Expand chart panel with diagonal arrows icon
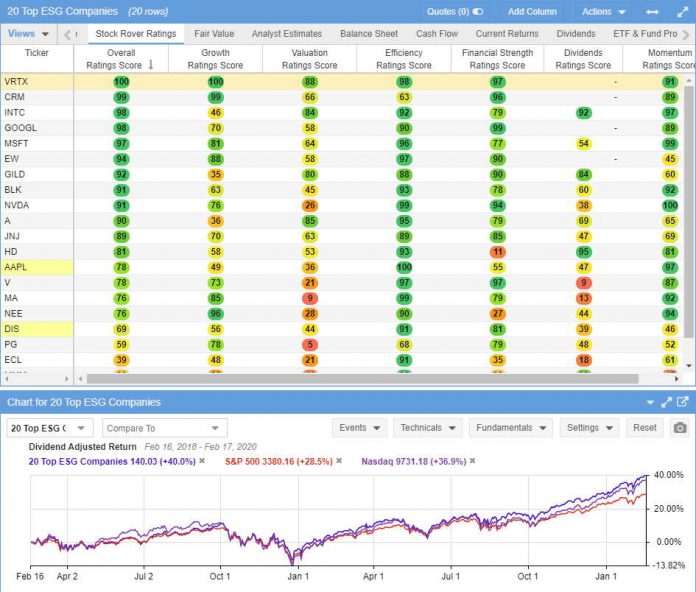This screenshot has height=592, width=696. 666,403
